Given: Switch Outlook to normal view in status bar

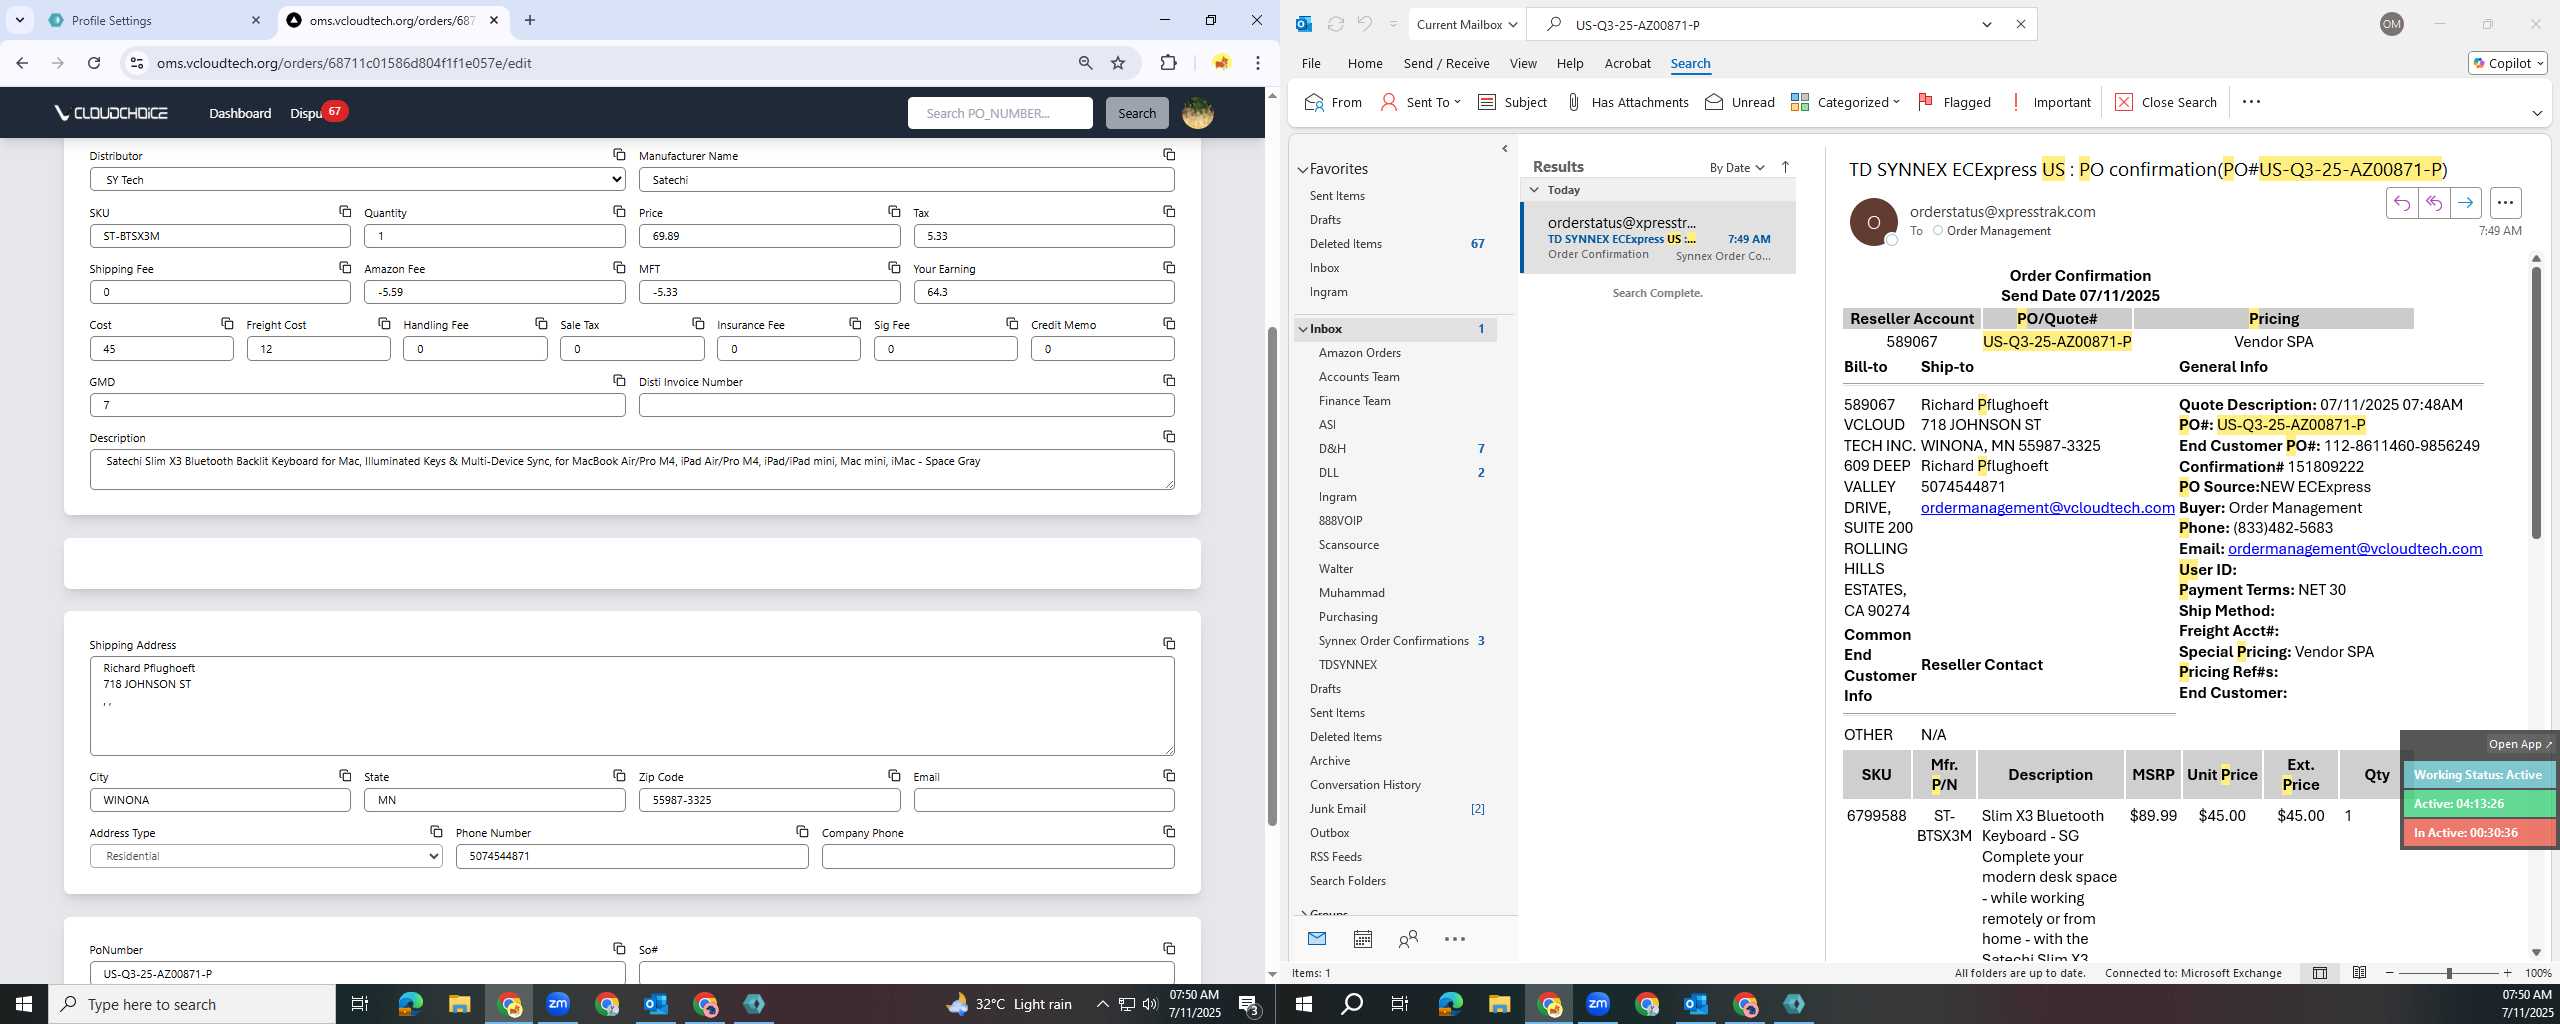Looking at the screenshot, I should click(x=2319, y=973).
